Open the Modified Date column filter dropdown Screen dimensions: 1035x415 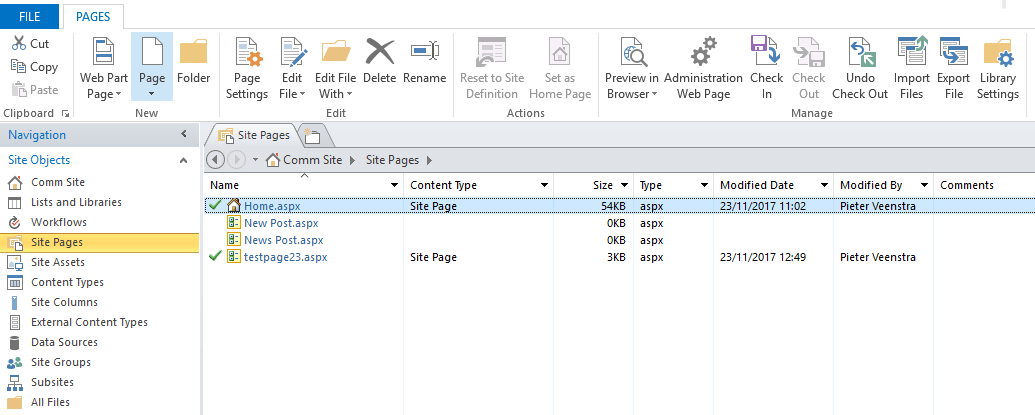[x=824, y=185]
